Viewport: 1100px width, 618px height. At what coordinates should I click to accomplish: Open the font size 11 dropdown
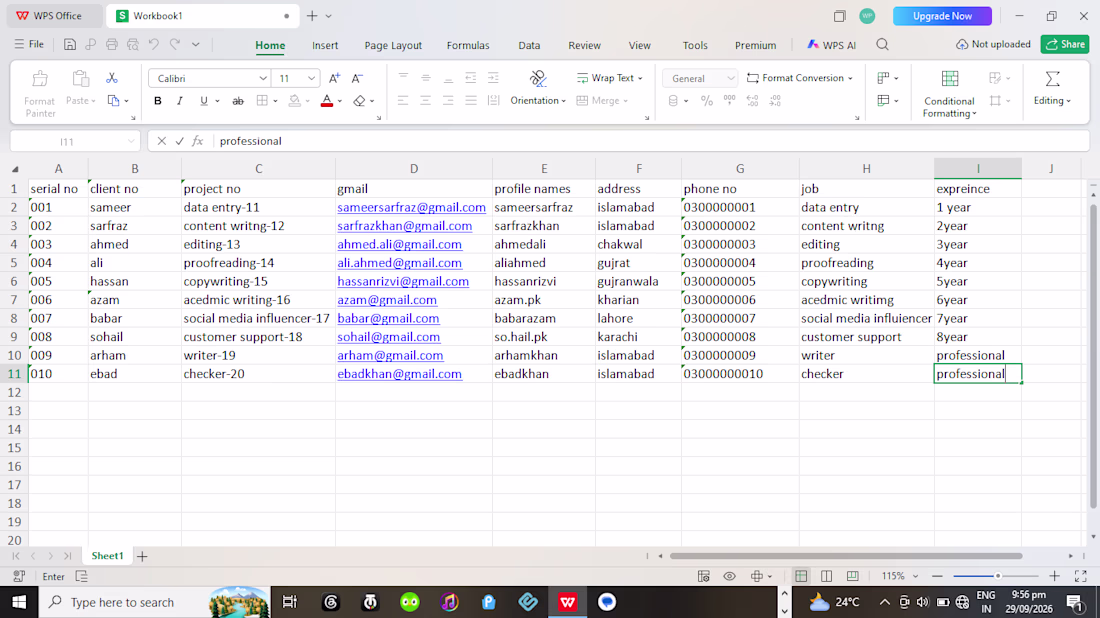(x=311, y=79)
